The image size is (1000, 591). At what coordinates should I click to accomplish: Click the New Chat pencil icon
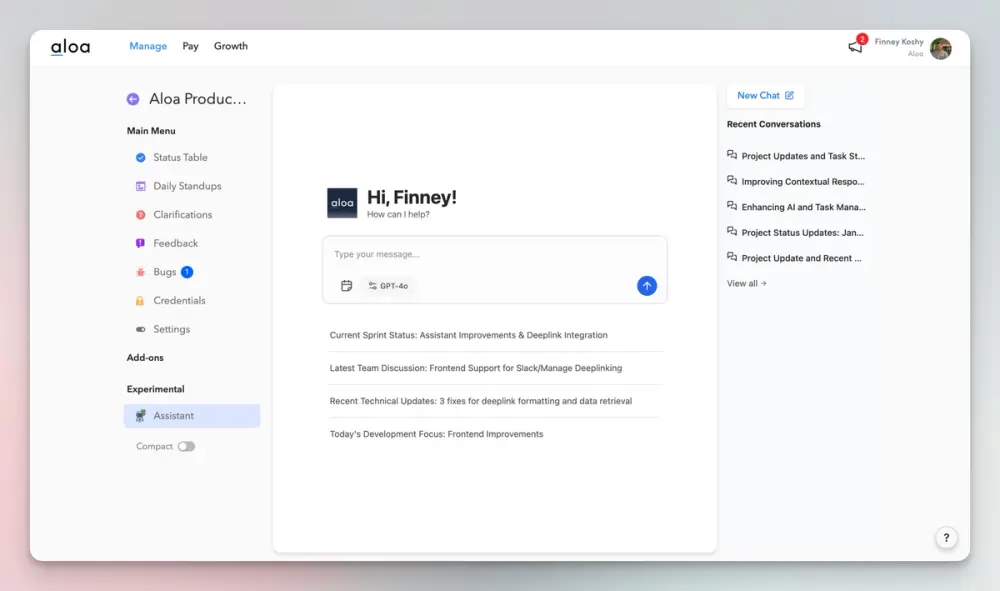[789, 96]
